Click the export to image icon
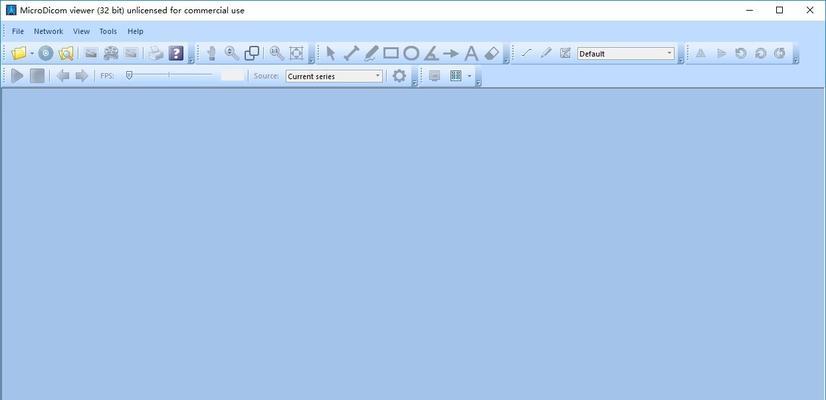 91,53
